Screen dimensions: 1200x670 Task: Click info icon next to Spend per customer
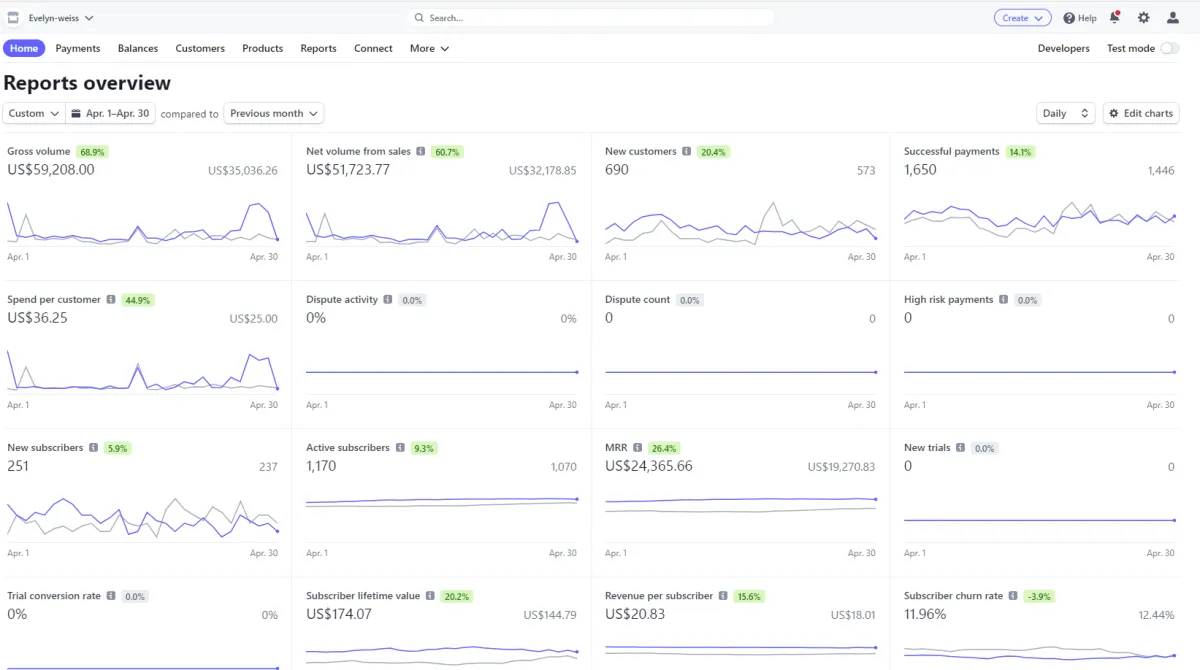click(111, 300)
